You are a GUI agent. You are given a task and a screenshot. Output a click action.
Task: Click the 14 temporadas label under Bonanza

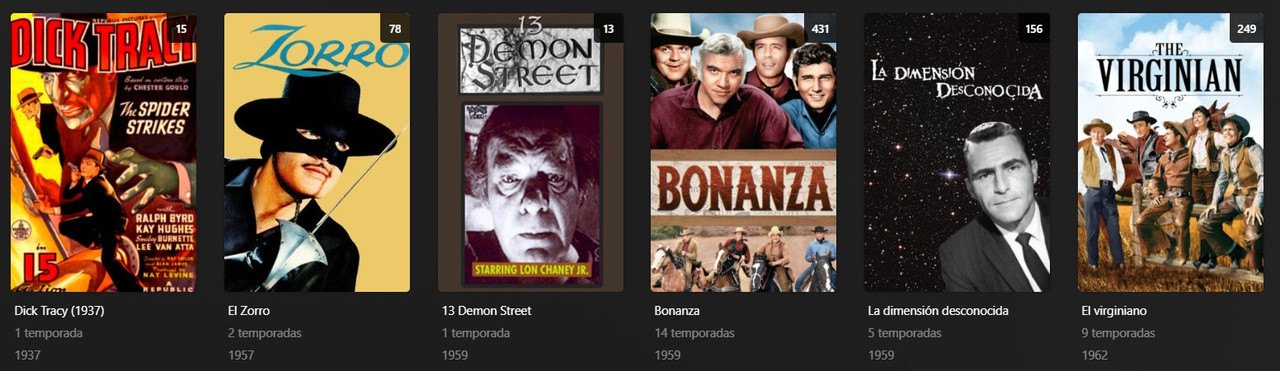point(694,333)
